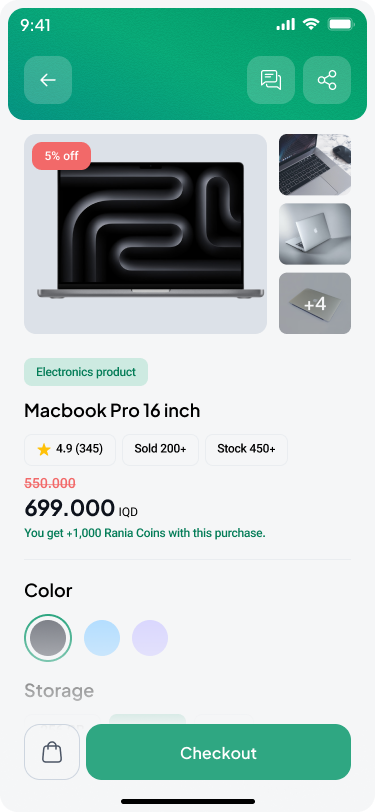This screenshot has width=375, height=812.
Task: Open the chat messages icon
Action: click(x=271, y=80)
